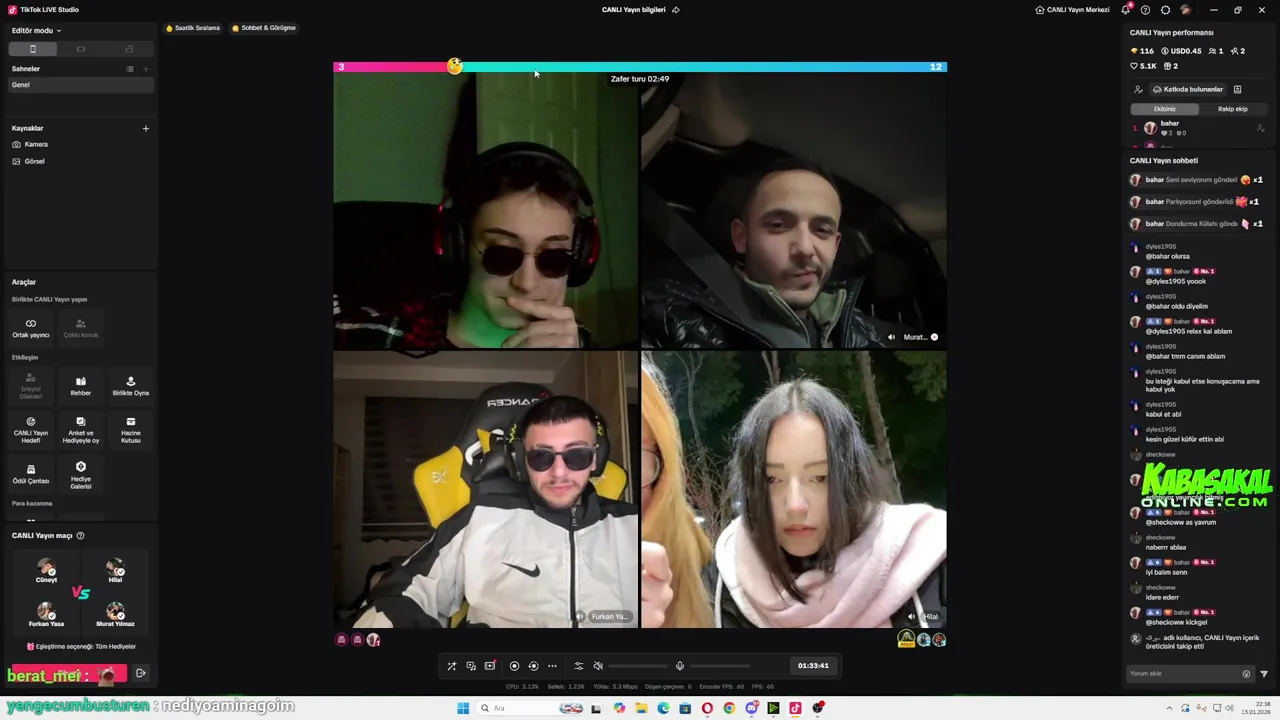Unmute the desktop speaker audio

[598, 666]
